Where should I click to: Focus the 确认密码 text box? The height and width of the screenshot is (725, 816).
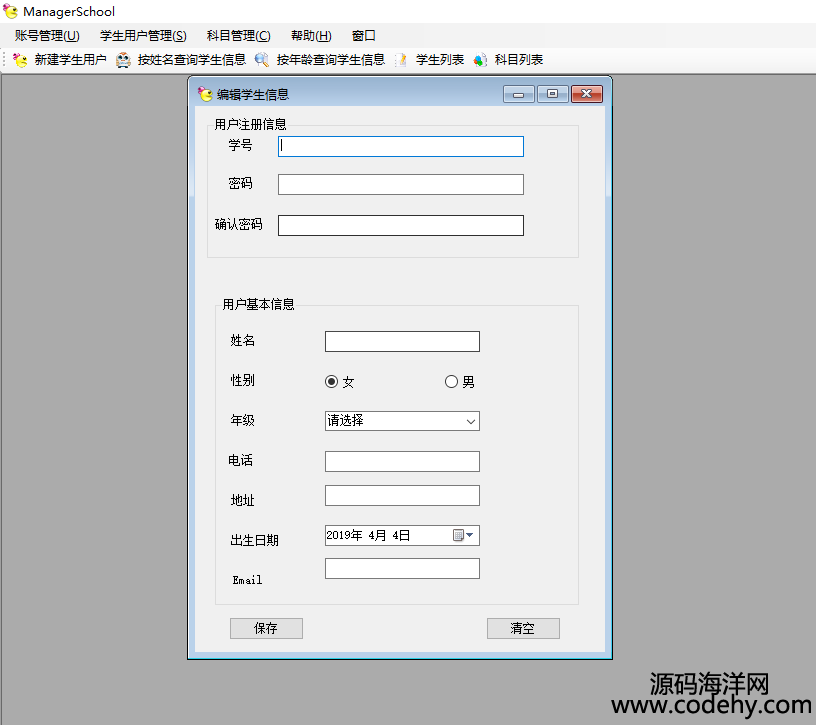click(401, 225)
